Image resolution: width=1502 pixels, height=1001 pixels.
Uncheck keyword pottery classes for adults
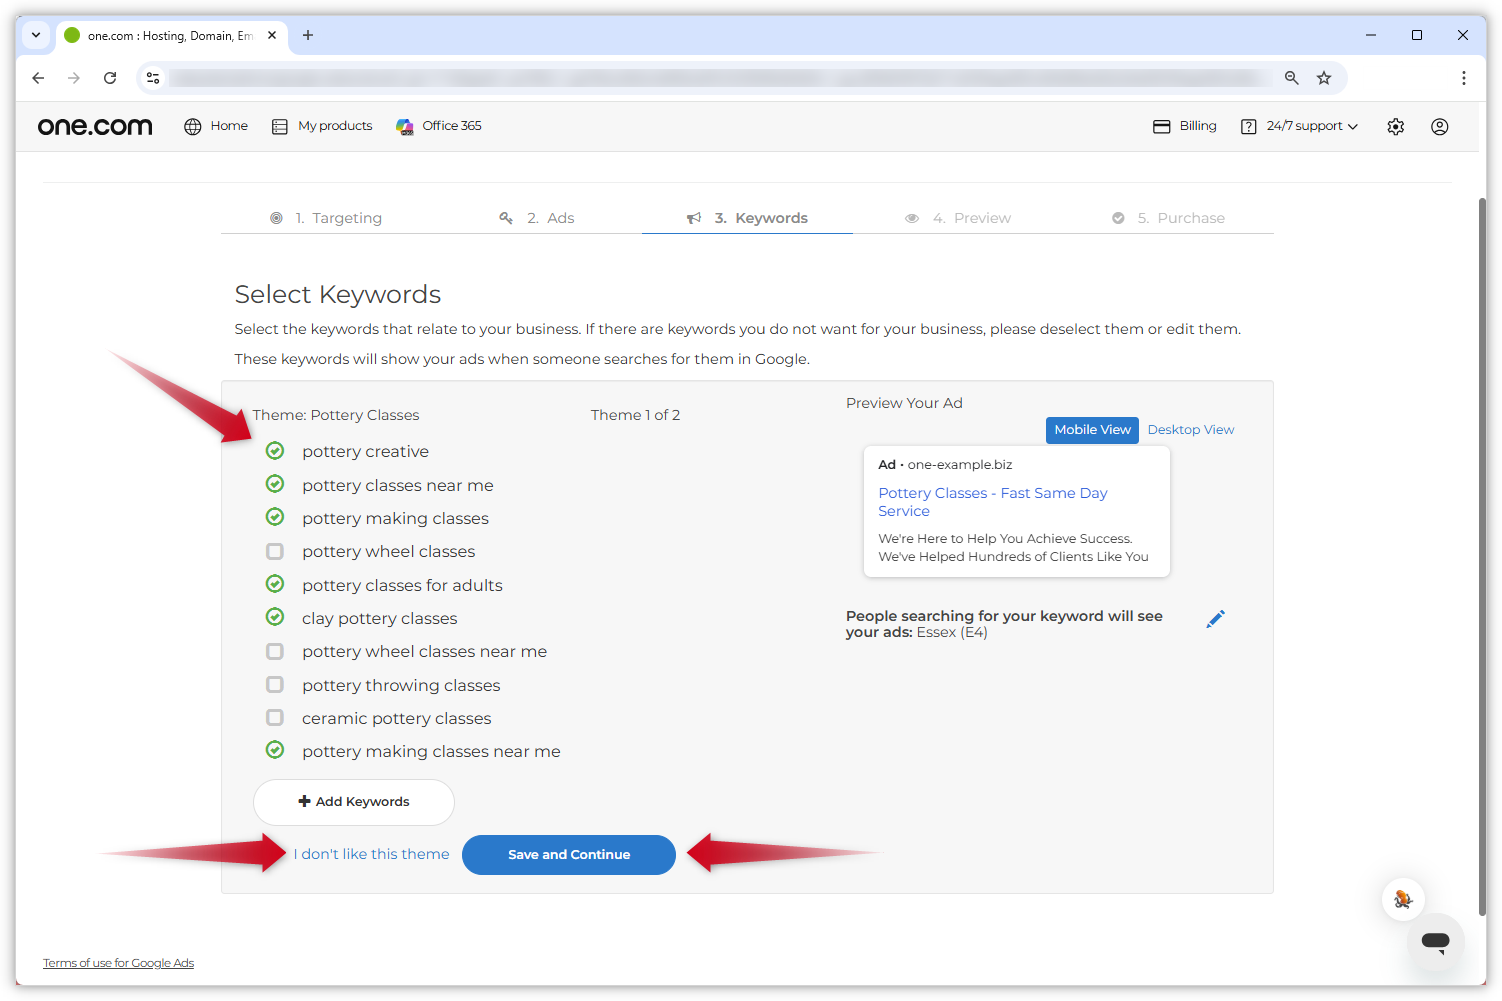[x=275, y=584]
